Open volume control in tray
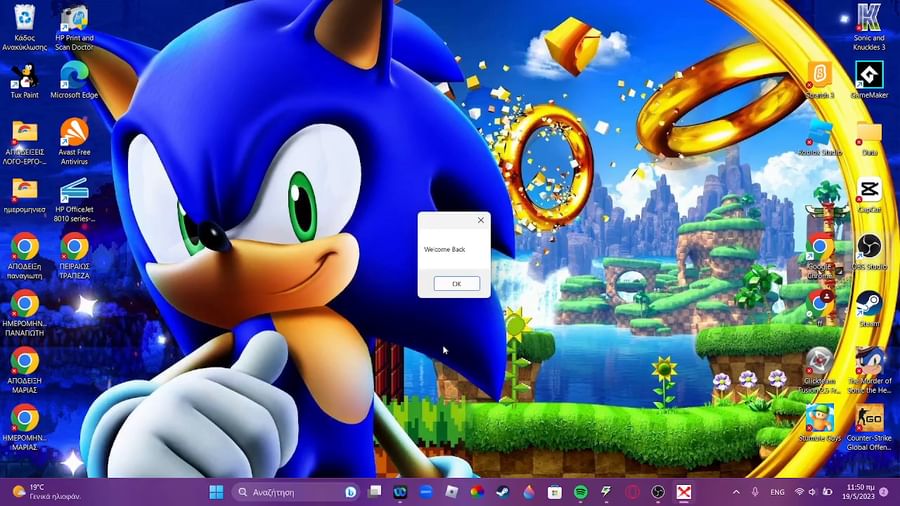The image size is (900, 506). tap(812, 492)
